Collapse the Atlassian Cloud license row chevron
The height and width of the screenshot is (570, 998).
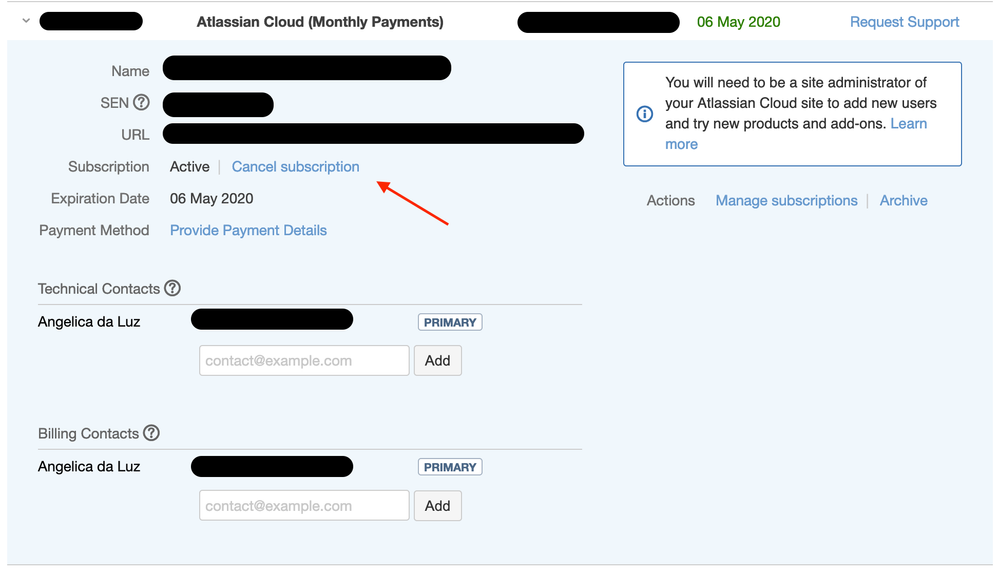point(26,21)
